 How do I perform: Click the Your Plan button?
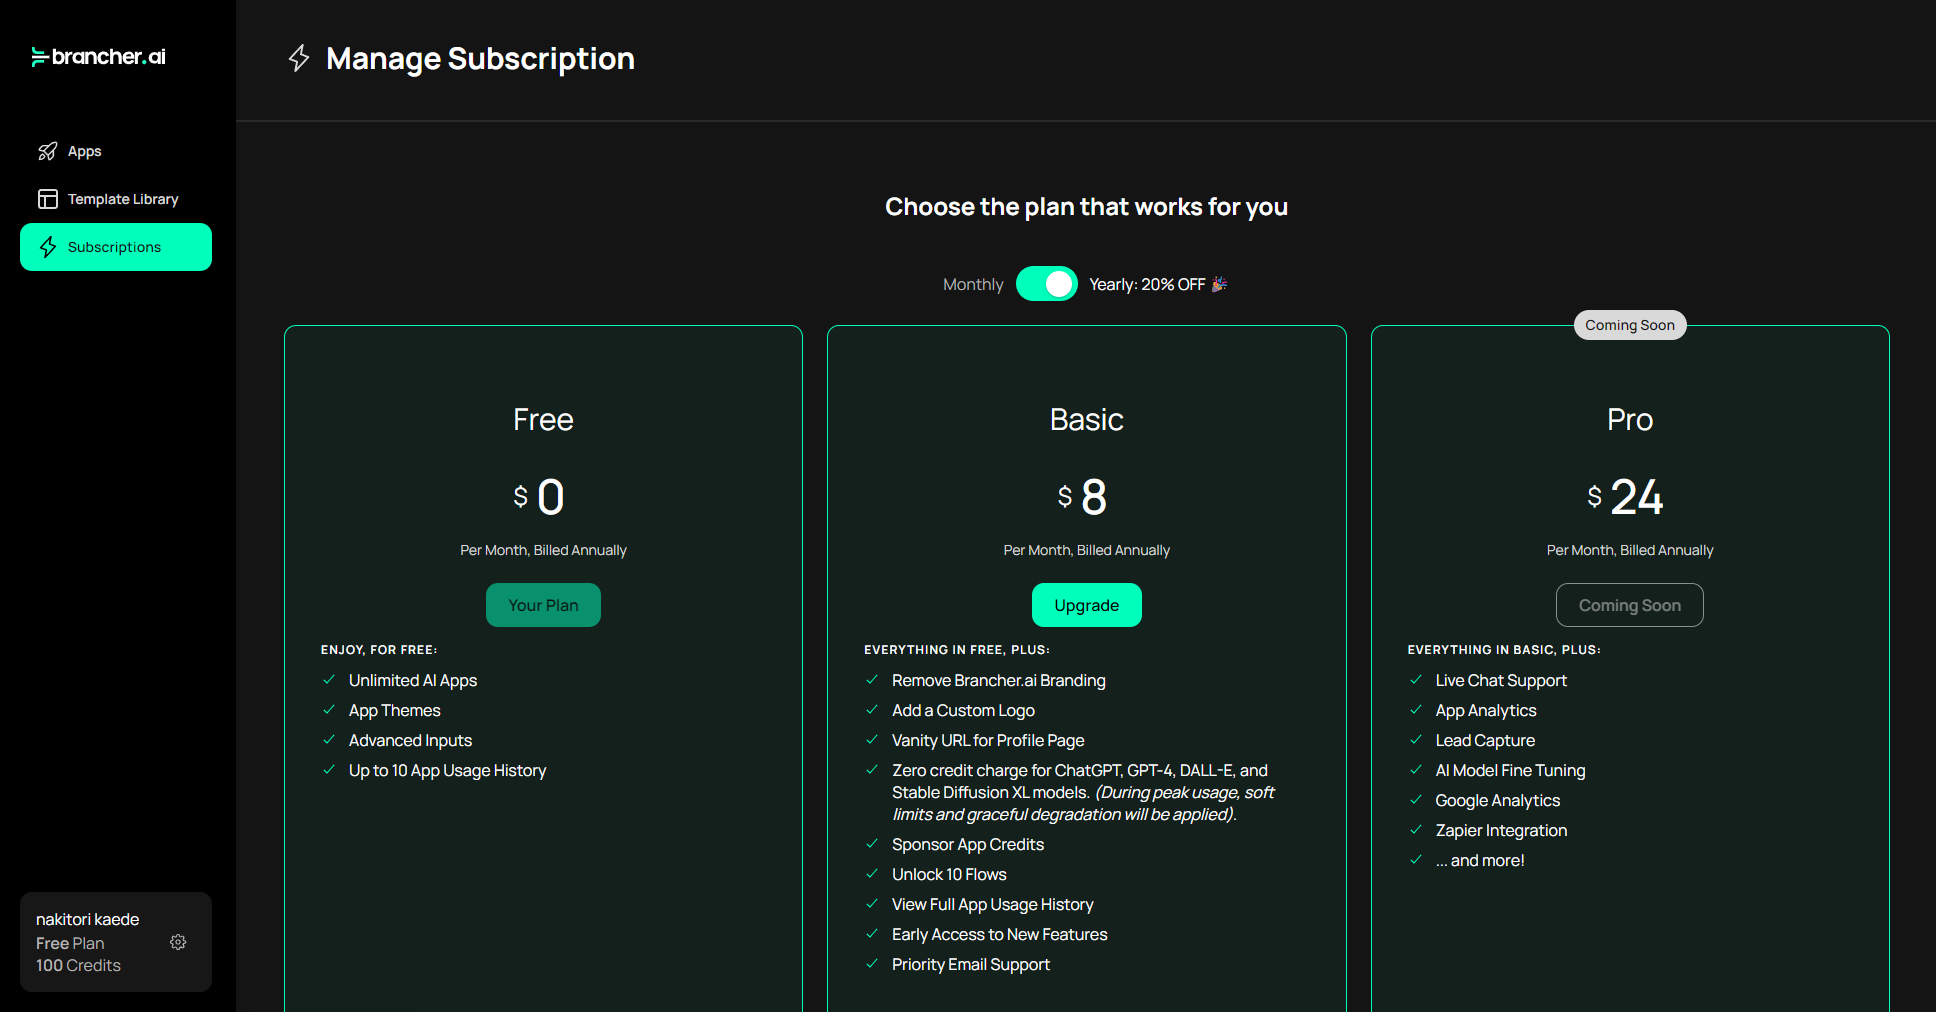click(x=543, y=605)
